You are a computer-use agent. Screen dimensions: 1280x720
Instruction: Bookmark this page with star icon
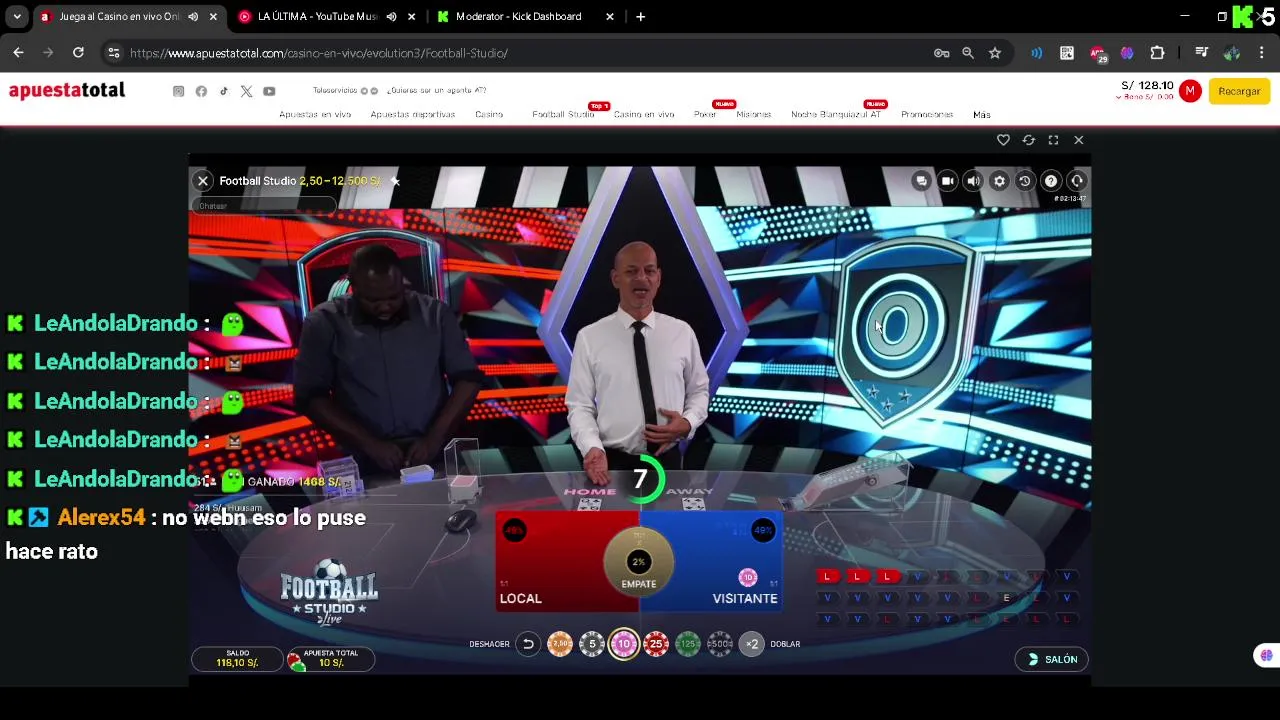tap(995, 53)
